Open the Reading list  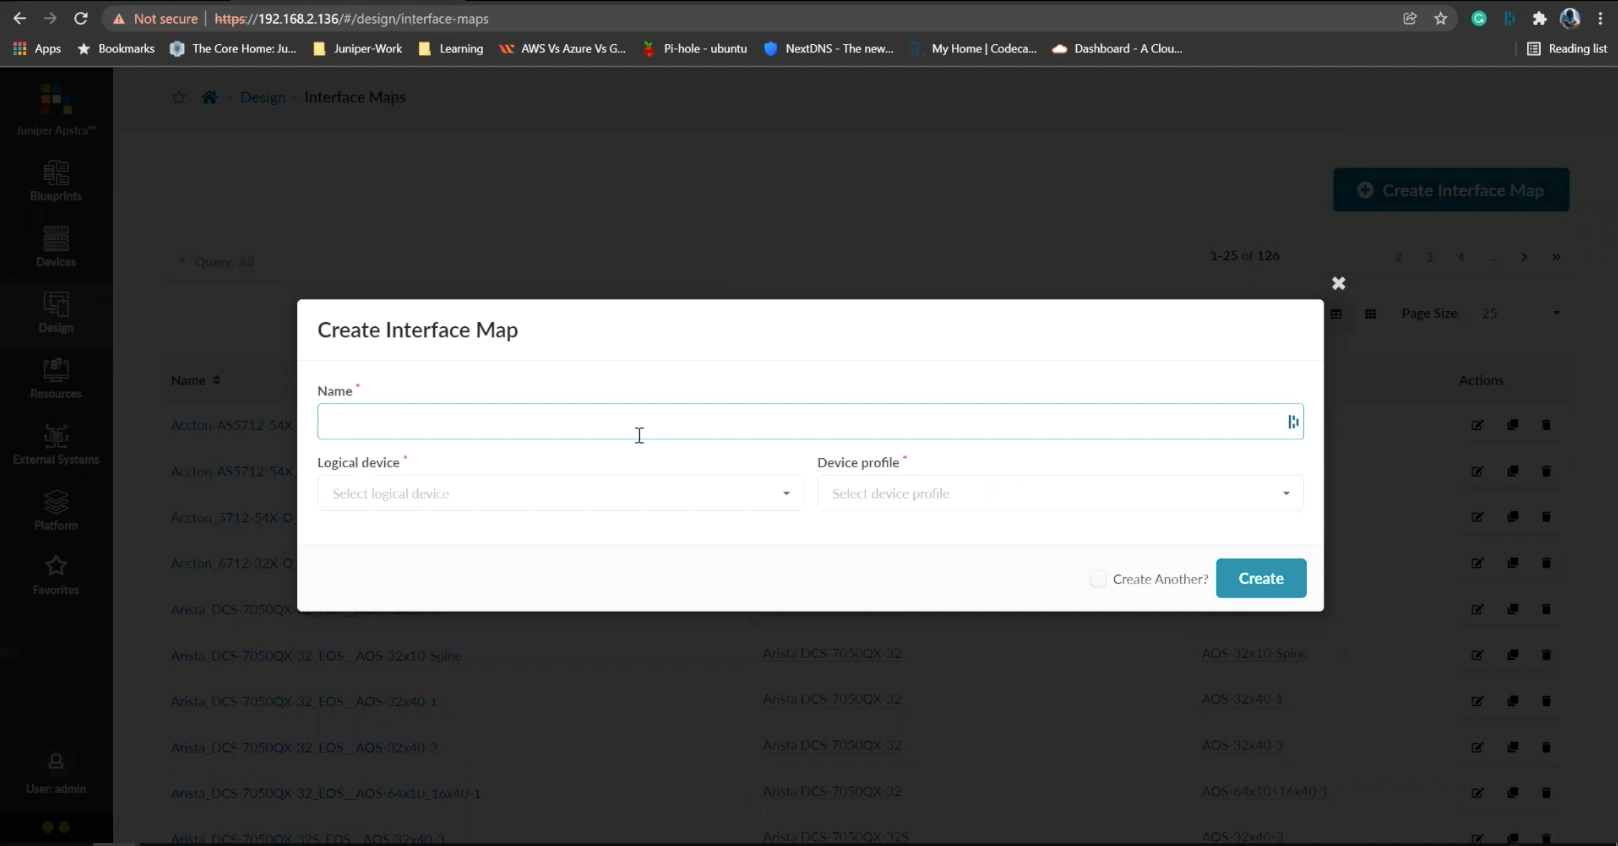(1567, 48)
